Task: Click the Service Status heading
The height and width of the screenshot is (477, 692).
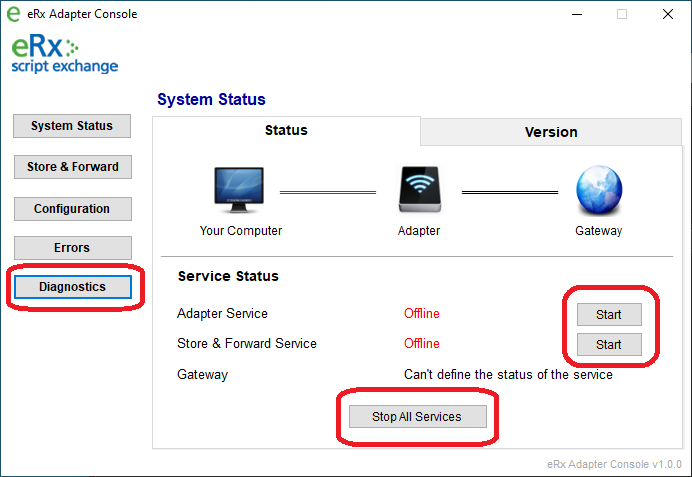Action: 228,276
